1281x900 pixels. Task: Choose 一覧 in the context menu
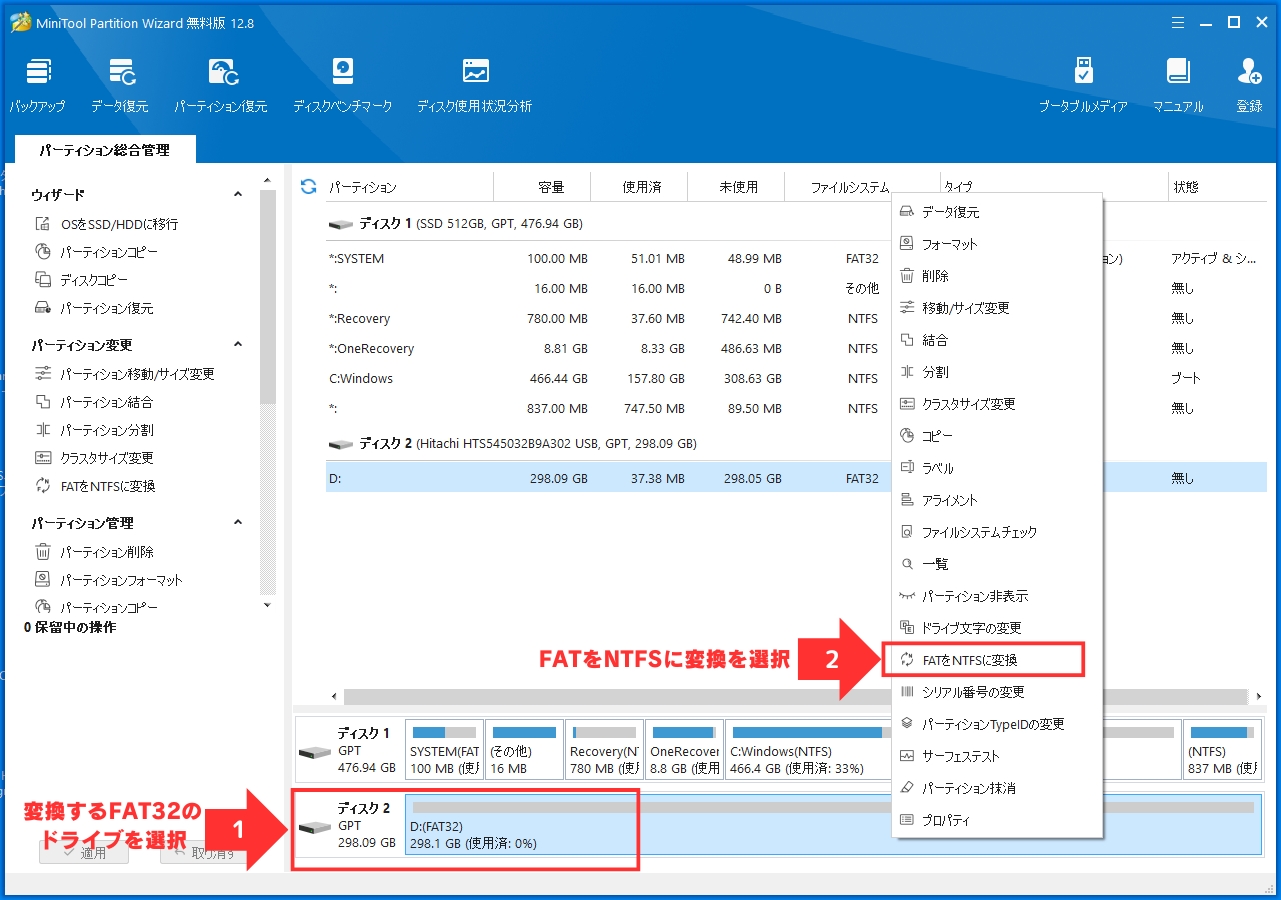click(997, 564)
